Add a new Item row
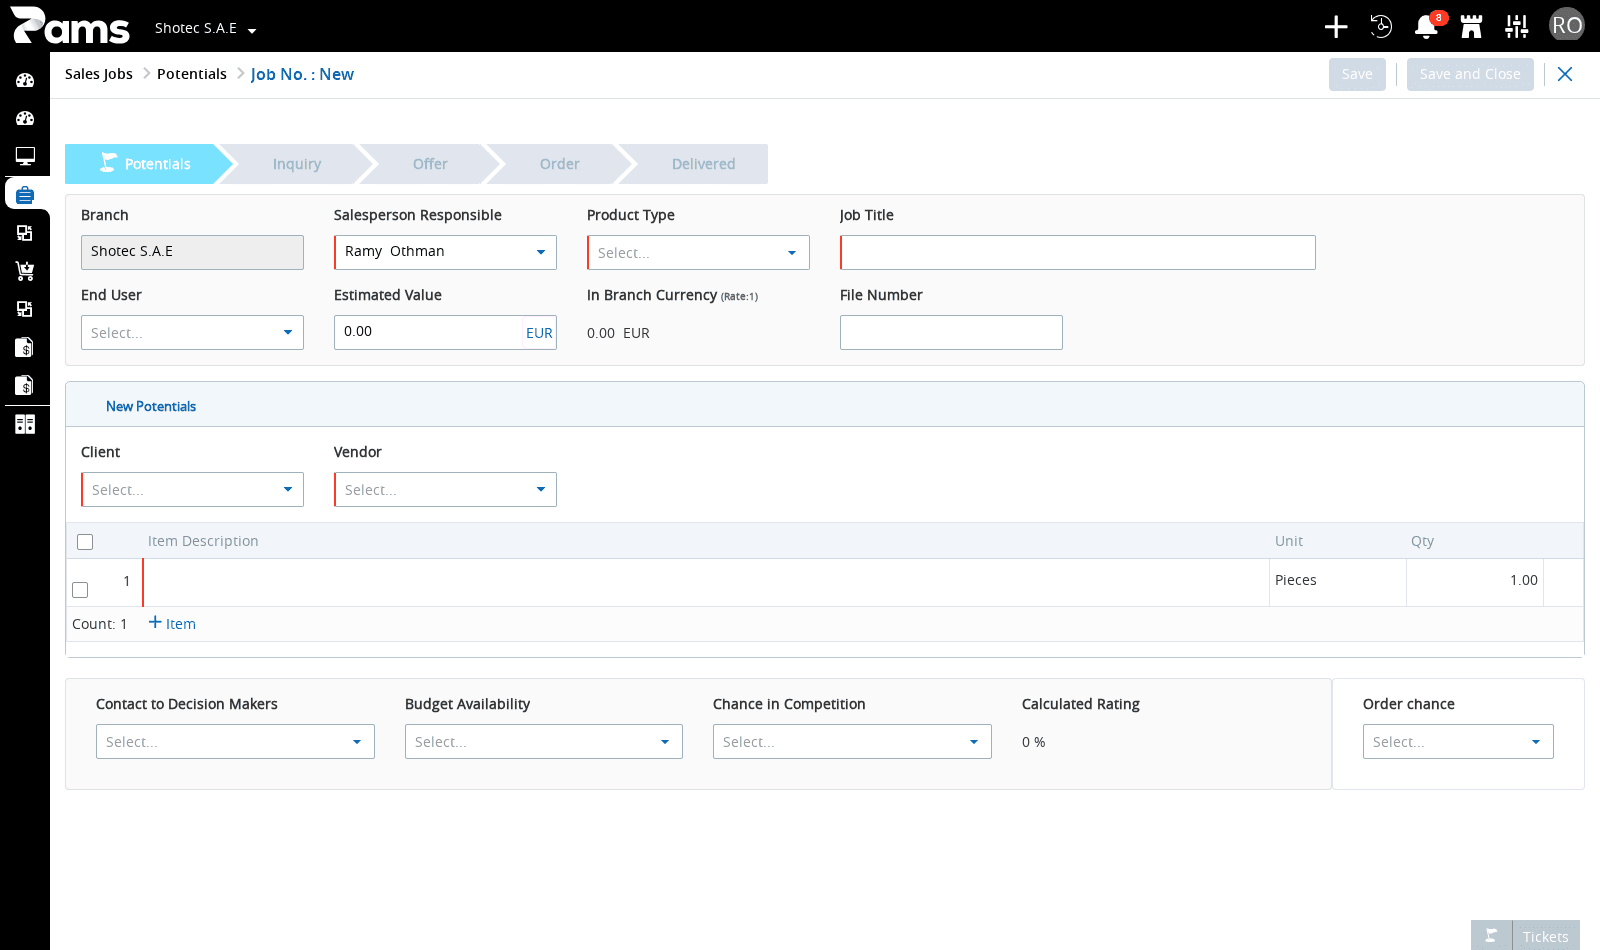 coord(172,623)
